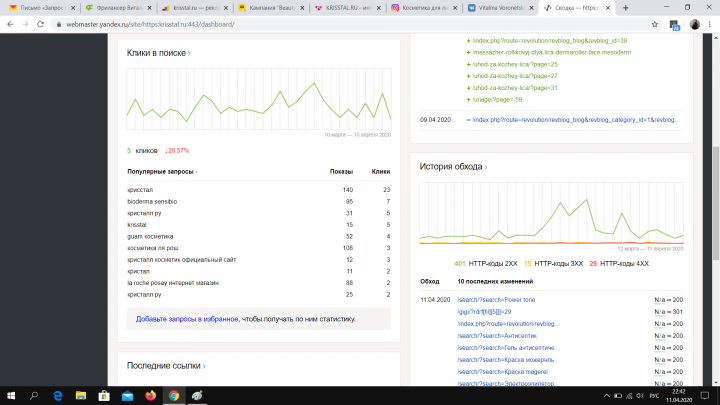Click the URL address bar
The width and height of the screenshot is (720, 405).
tap(349, 24)
